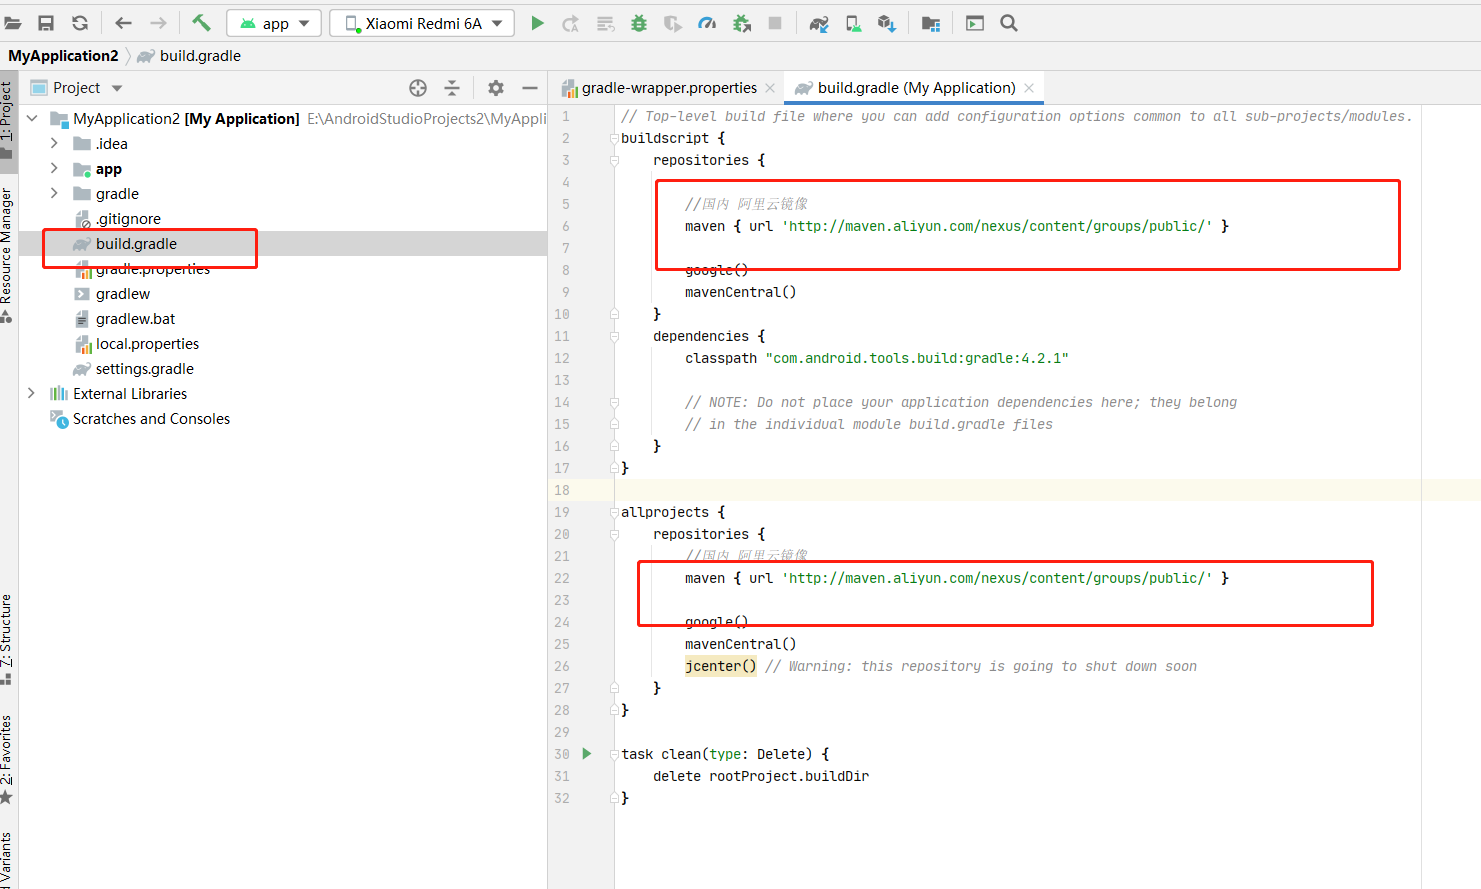Screen dimensions: 1481x889
Task: Open Project panel settings gear
Action: [496, 88]
